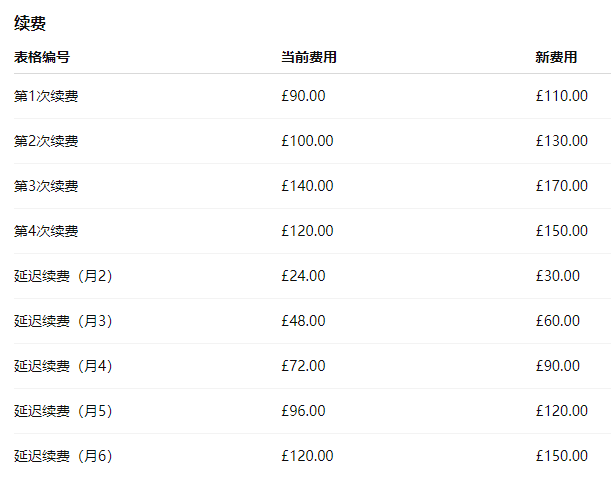Click the £140.00 current fee value
This screenshot has height=491, width=611.
307,186
